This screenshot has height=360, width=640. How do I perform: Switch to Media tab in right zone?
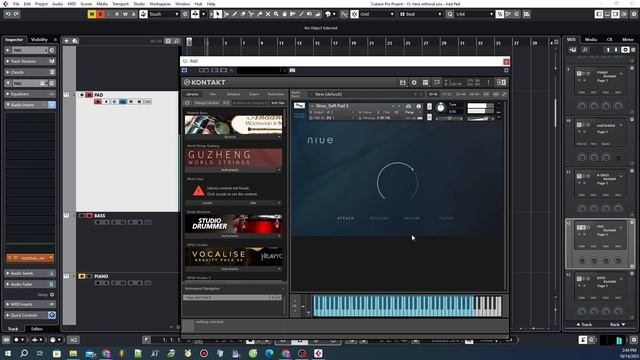591,40
